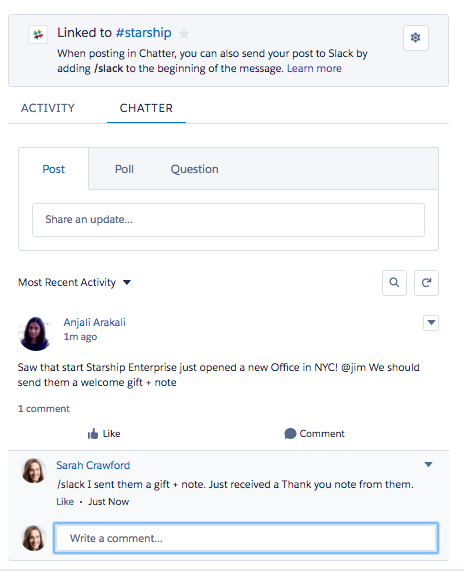Toggle the favorite star next to #starship

(184, 34)
